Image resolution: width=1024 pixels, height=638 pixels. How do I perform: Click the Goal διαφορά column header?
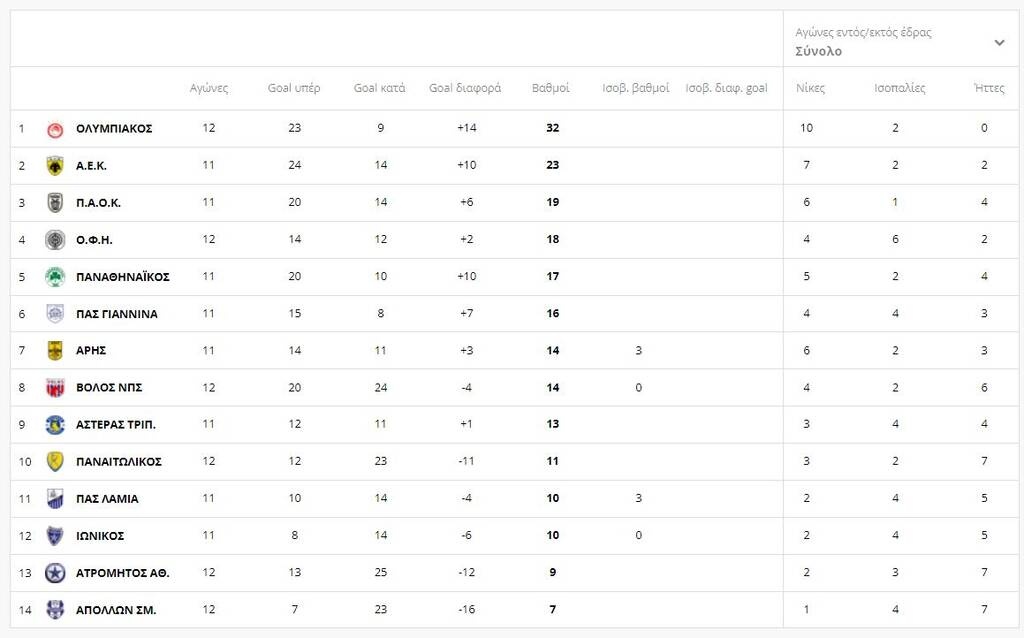click(x=465, y=88)
